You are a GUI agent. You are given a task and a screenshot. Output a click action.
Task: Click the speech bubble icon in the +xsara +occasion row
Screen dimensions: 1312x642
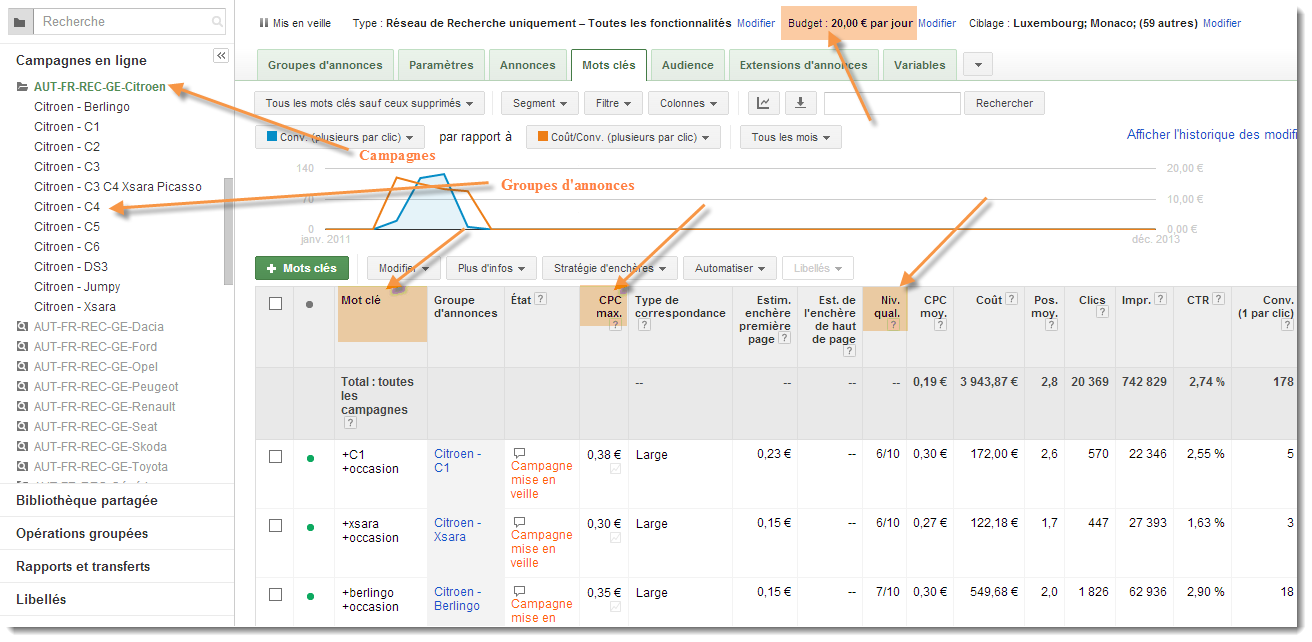tap(519, 522)
